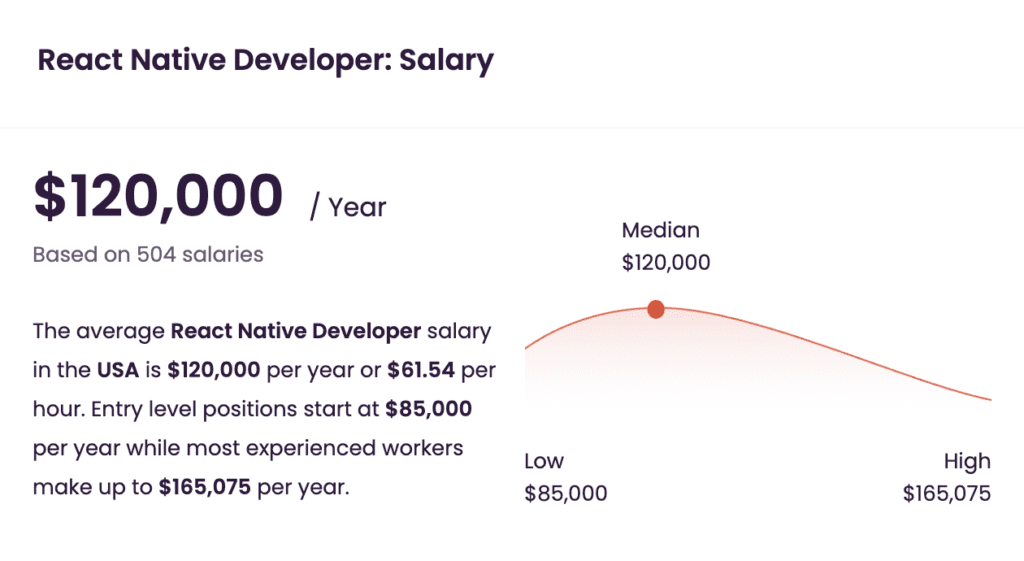1024x561 pixels.
Task: Click the React Native Developer: Salary heading
Action: pos(265,60)
